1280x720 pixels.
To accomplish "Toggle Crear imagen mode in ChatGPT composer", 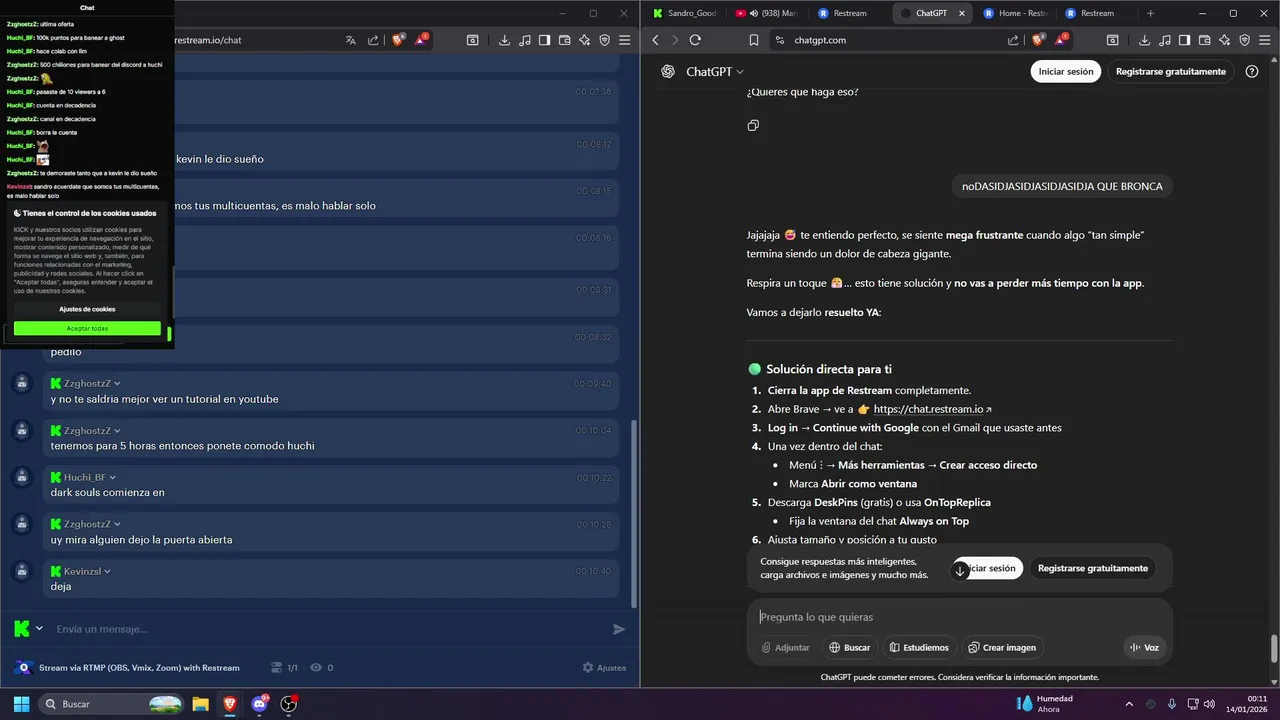I will click(x=1002, y=647).
